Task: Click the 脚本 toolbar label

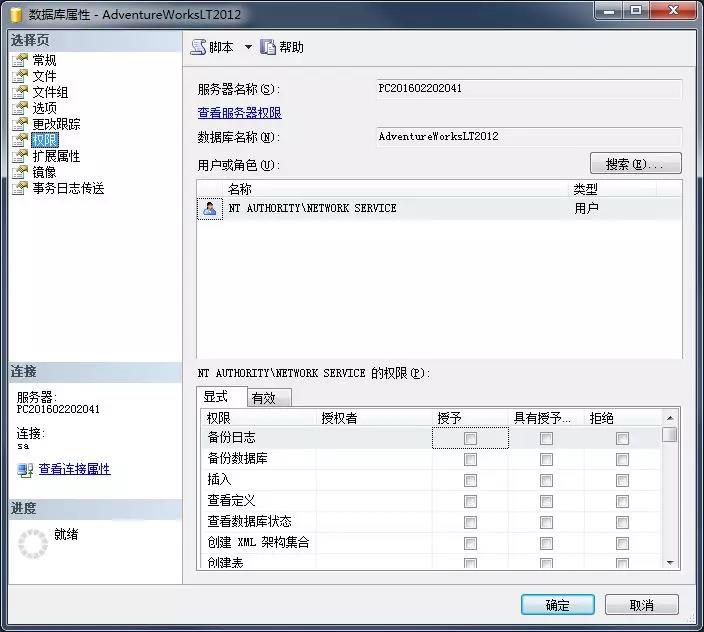Action: pos(221,47)
